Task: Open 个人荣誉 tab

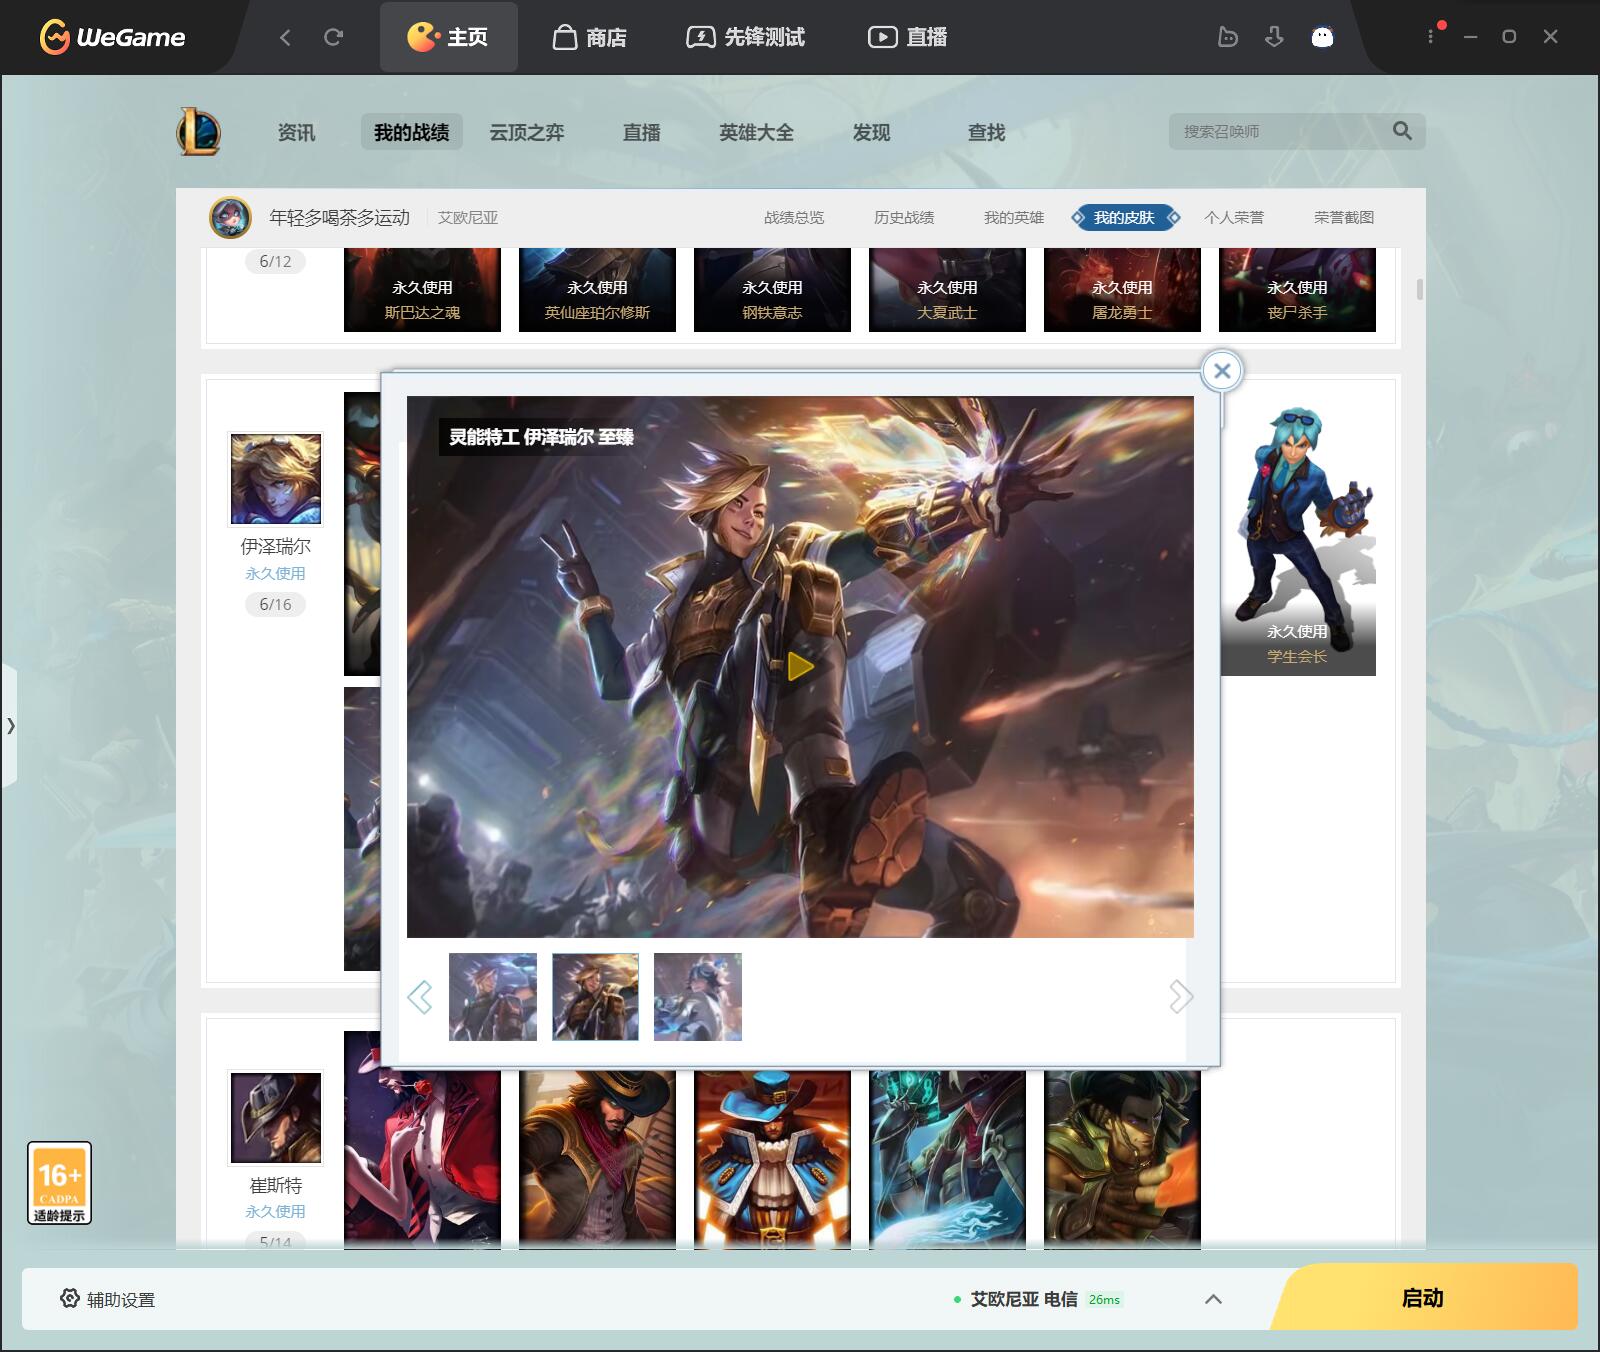Action: tap(1234, 217)
